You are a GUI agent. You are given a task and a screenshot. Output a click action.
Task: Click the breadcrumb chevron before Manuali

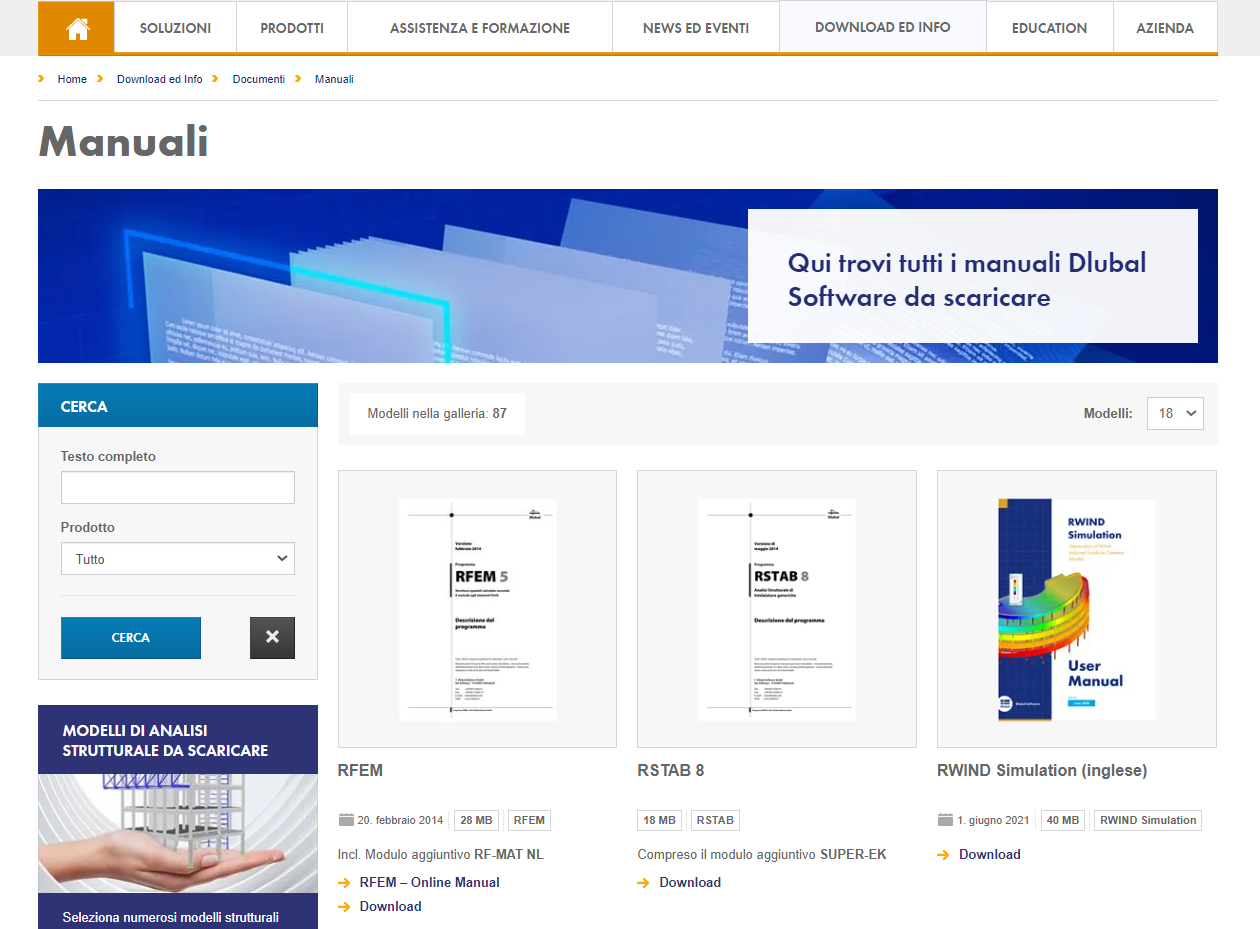(x=298, y=78)
